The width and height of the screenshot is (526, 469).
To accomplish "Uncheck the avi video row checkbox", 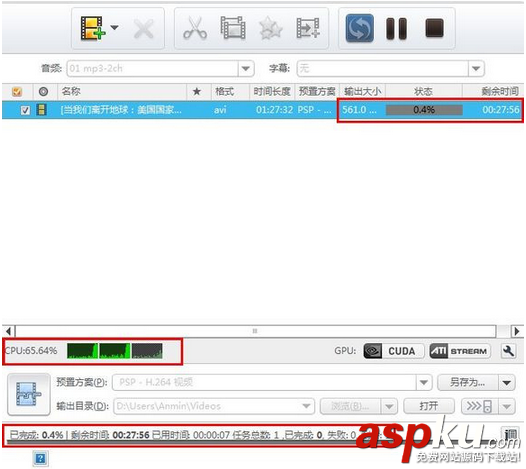I will tap(25, 110).
